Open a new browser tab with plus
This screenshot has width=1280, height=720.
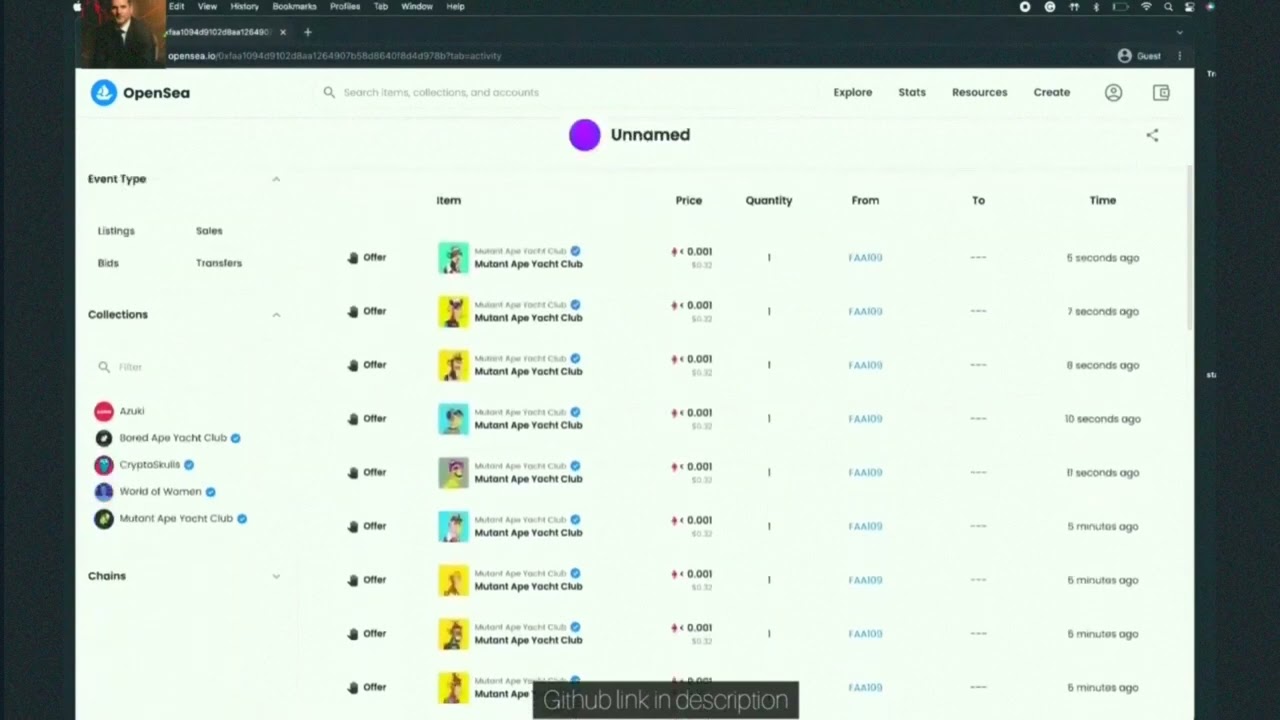[x=307, y=32]
